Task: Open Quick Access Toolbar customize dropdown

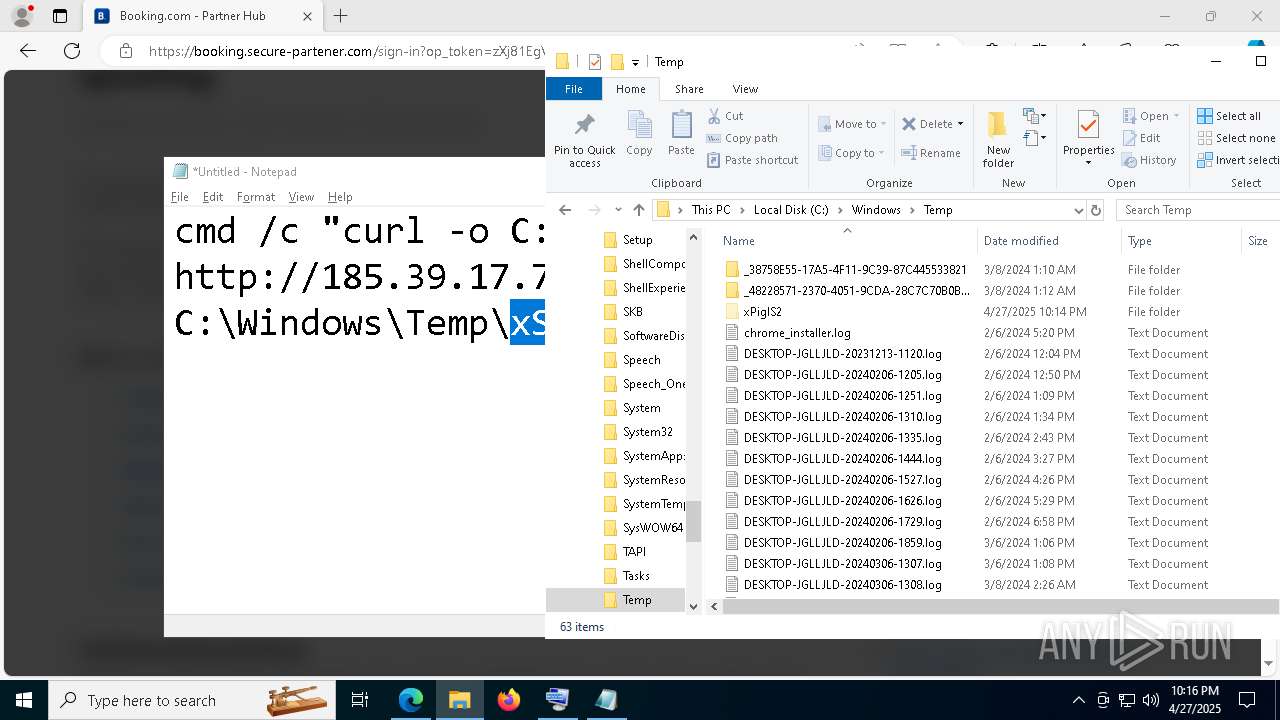Action: (x=635, y=62)
